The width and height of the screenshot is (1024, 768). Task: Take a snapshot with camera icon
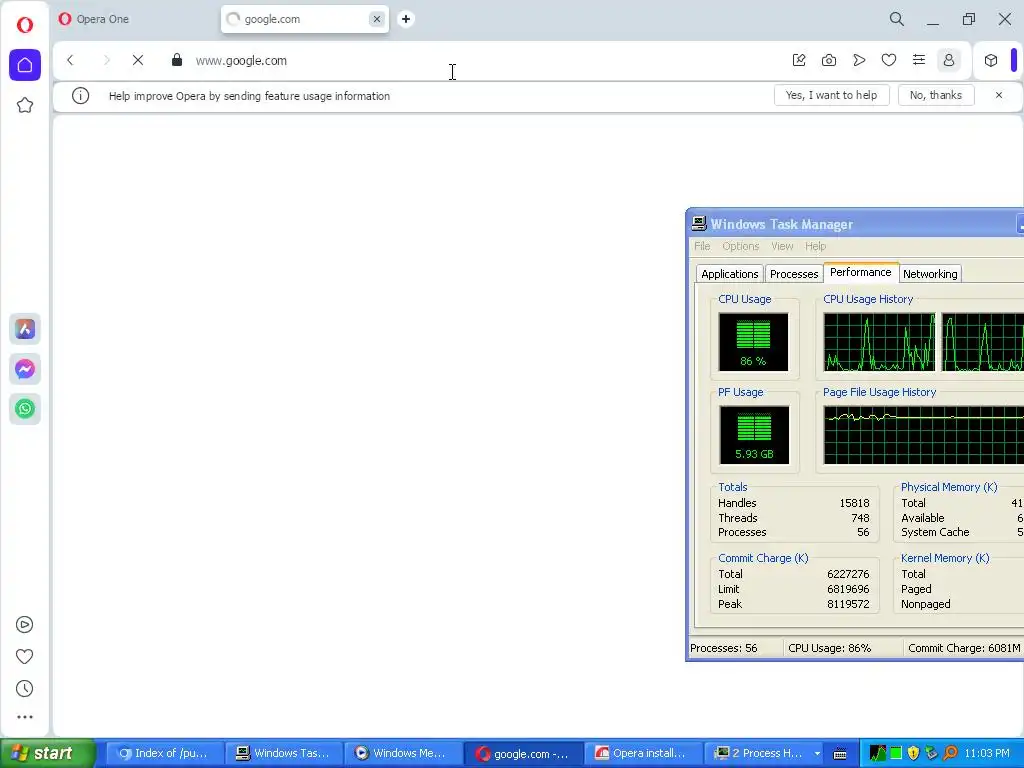pyautogui.click(x=829, y=60)
